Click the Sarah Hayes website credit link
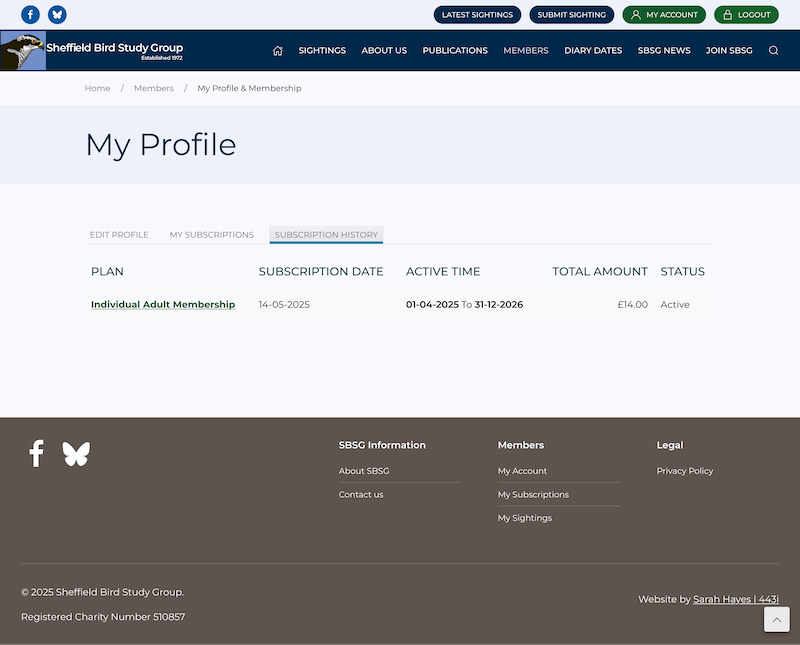The height and width of the screenshot is (645, 800). pos(735,600)
